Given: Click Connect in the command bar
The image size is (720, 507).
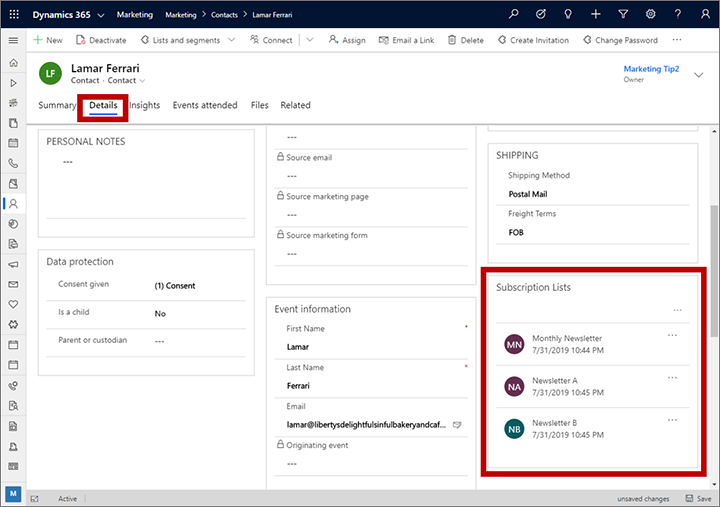Looking at the screenshot, I should tap(271, 40).
